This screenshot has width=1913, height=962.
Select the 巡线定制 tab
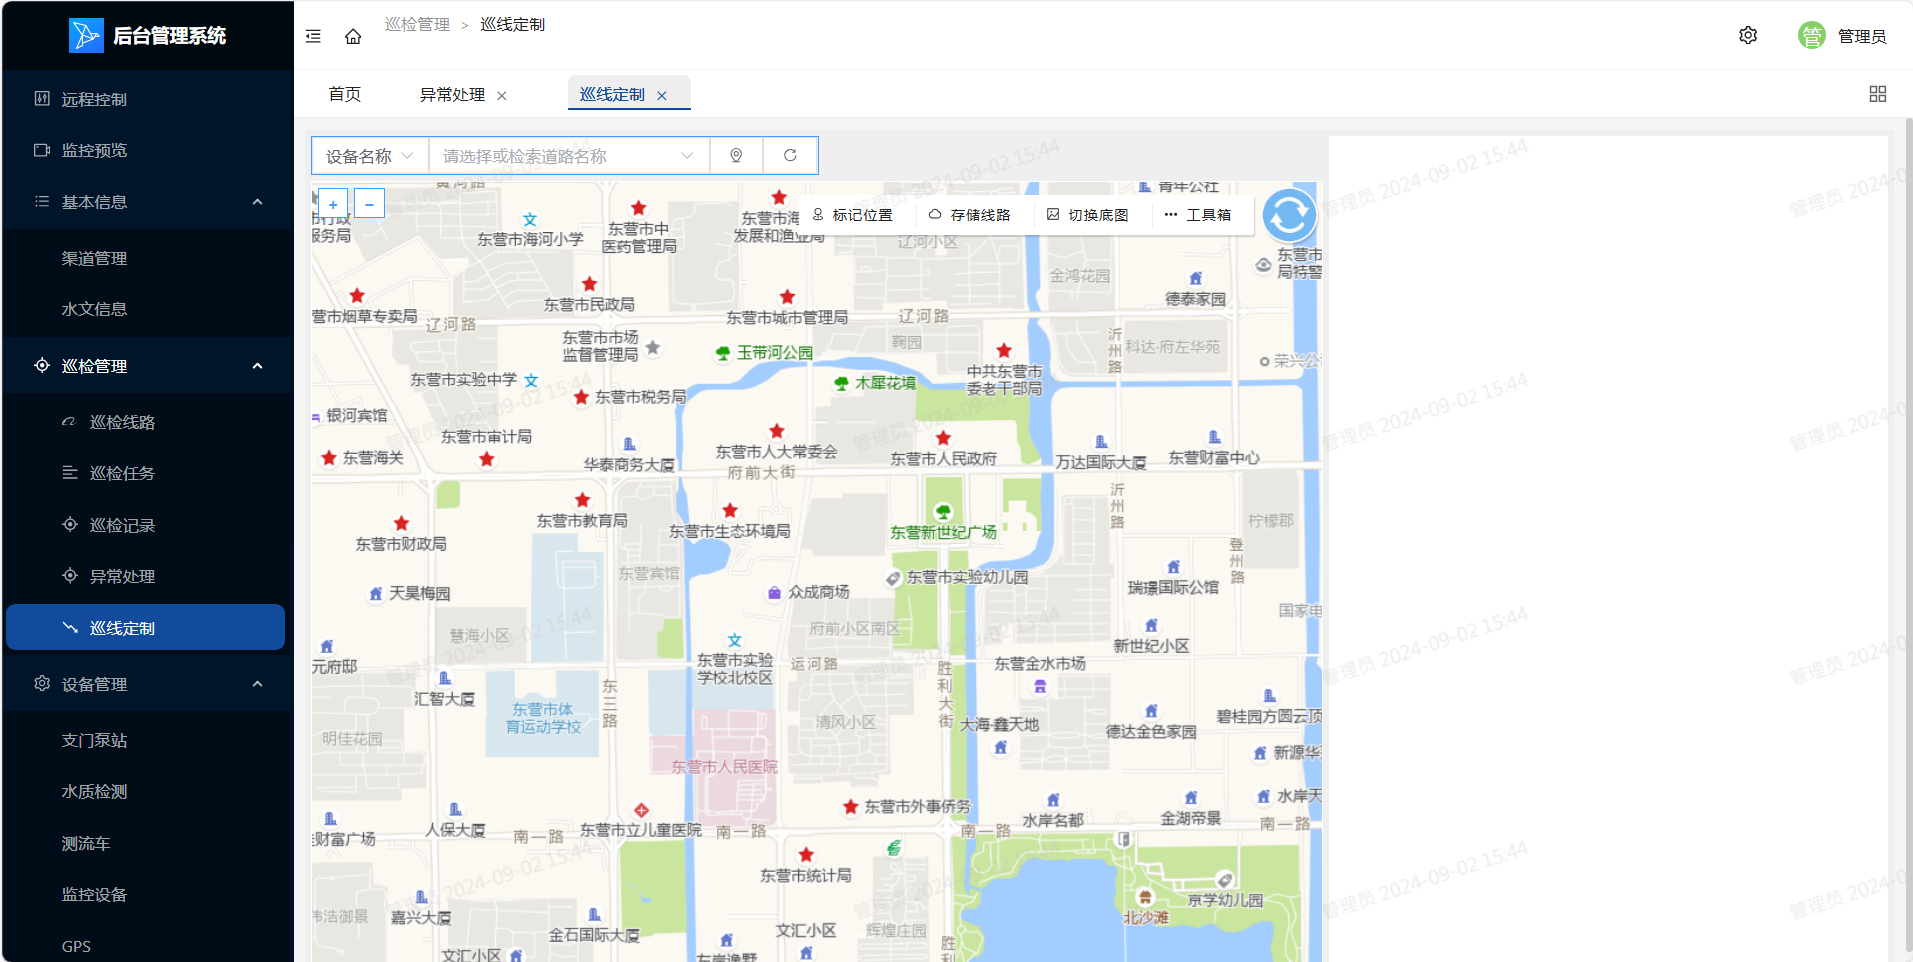tap(612, 94)
